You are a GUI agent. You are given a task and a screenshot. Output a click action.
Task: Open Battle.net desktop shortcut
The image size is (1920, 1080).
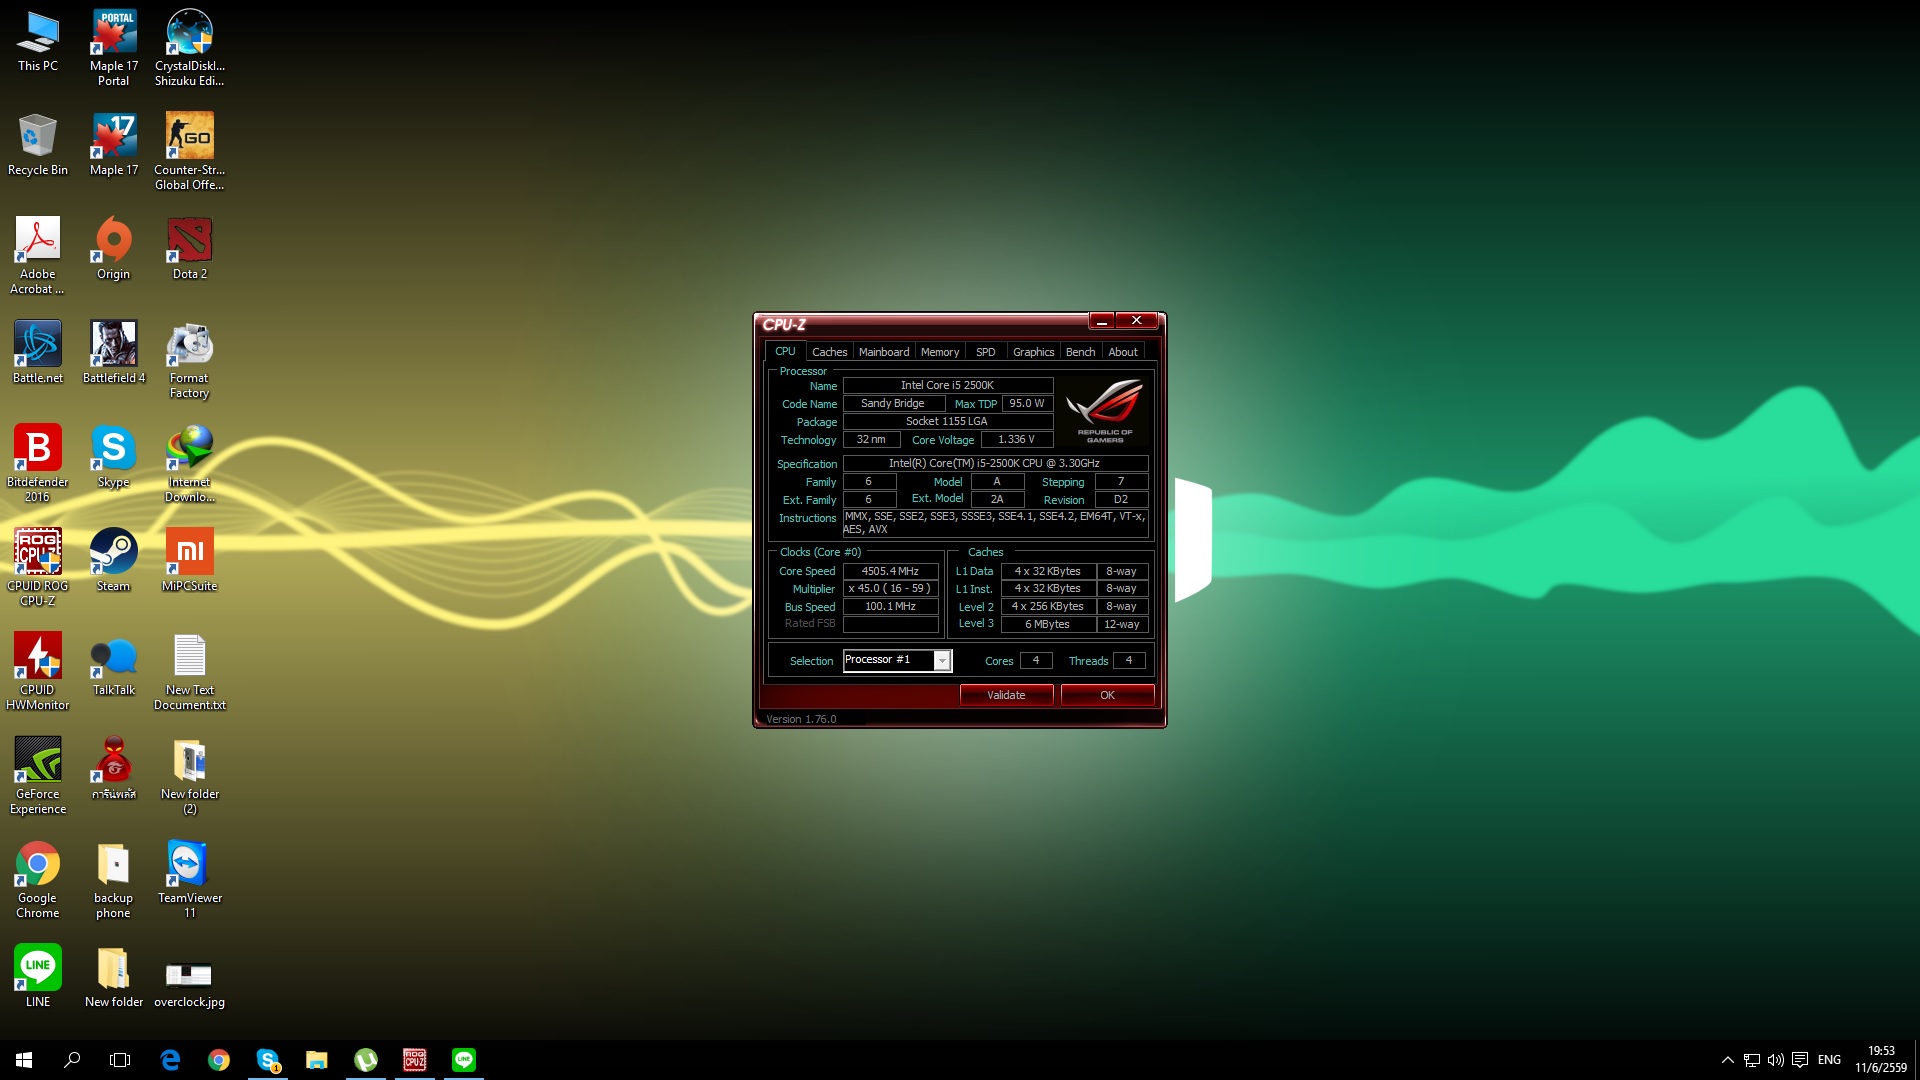click(38, 345)
